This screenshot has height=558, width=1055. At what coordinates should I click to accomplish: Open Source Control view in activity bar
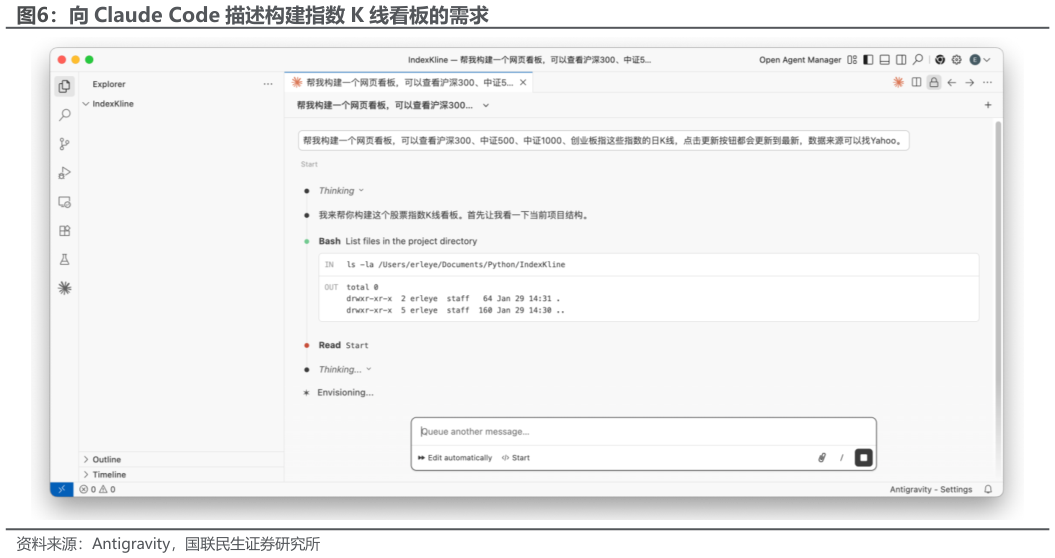pyautogui.click(x=65, y=144)
